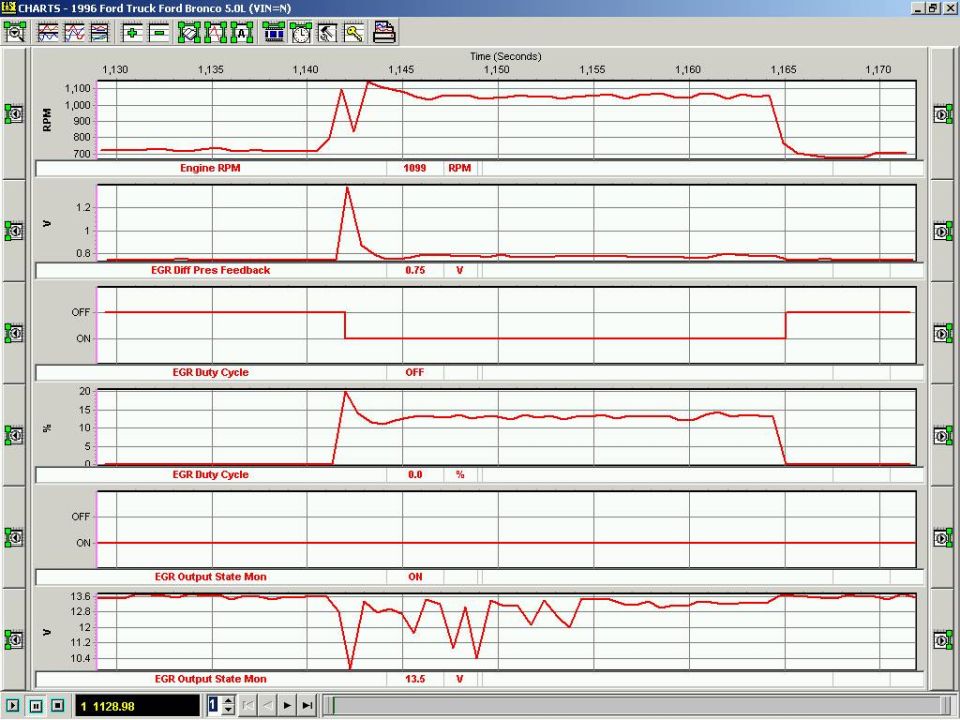Increase the frame step value with up arrow
Viewport: 960px width, 720px height.
pyautogui.click(x=228, y=700)
